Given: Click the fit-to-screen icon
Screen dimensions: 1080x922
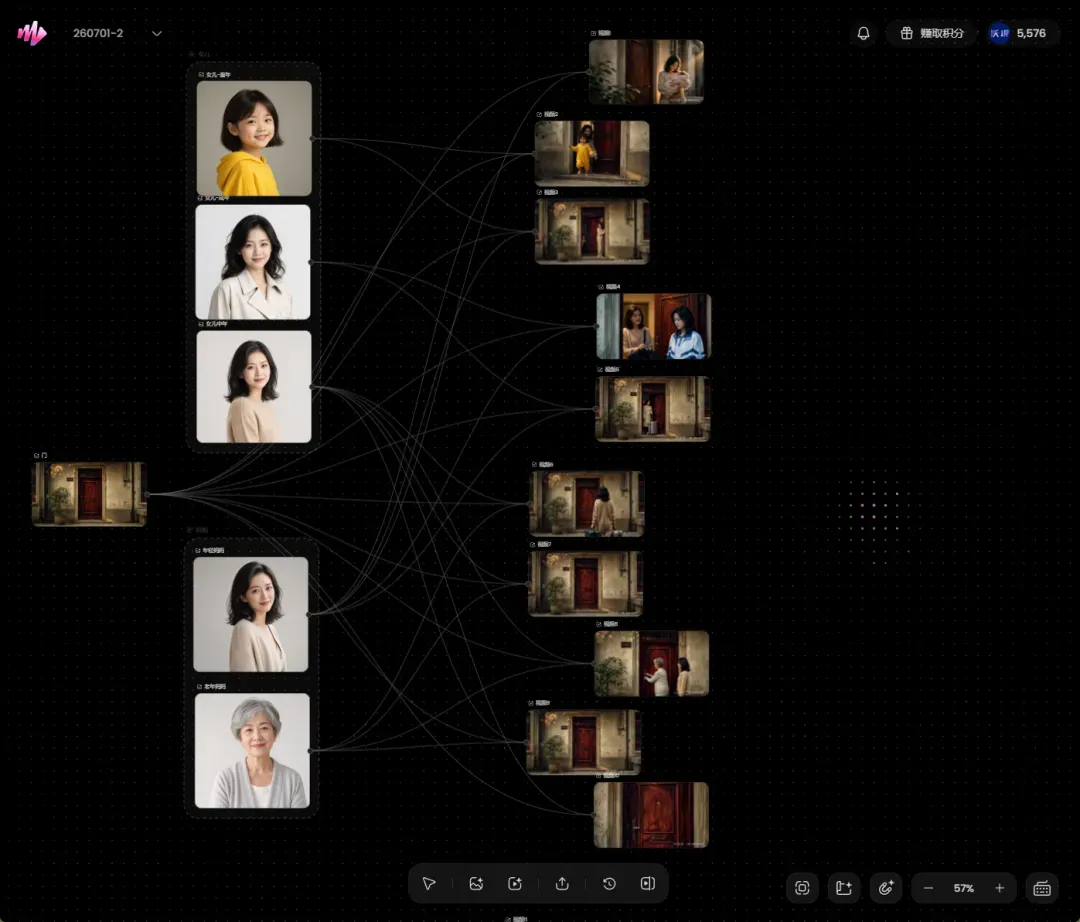Looking at the screenshot, I should point(802,888).
